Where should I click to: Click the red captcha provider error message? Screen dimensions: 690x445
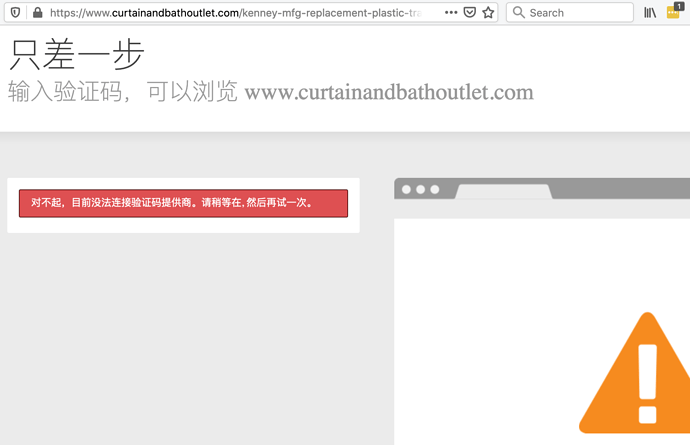click(x=184, y=203)
